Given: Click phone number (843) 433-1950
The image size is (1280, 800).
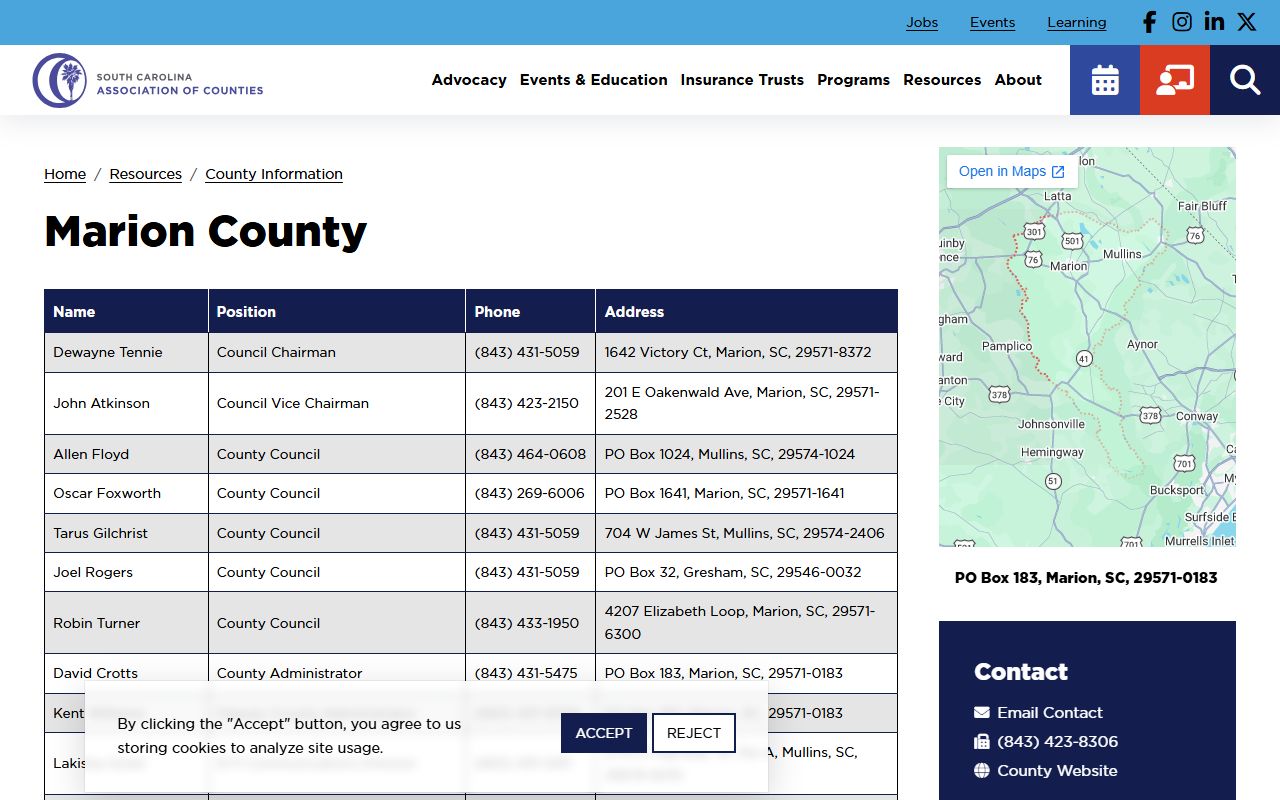Looking at the screenshot, I should point(527,624).
